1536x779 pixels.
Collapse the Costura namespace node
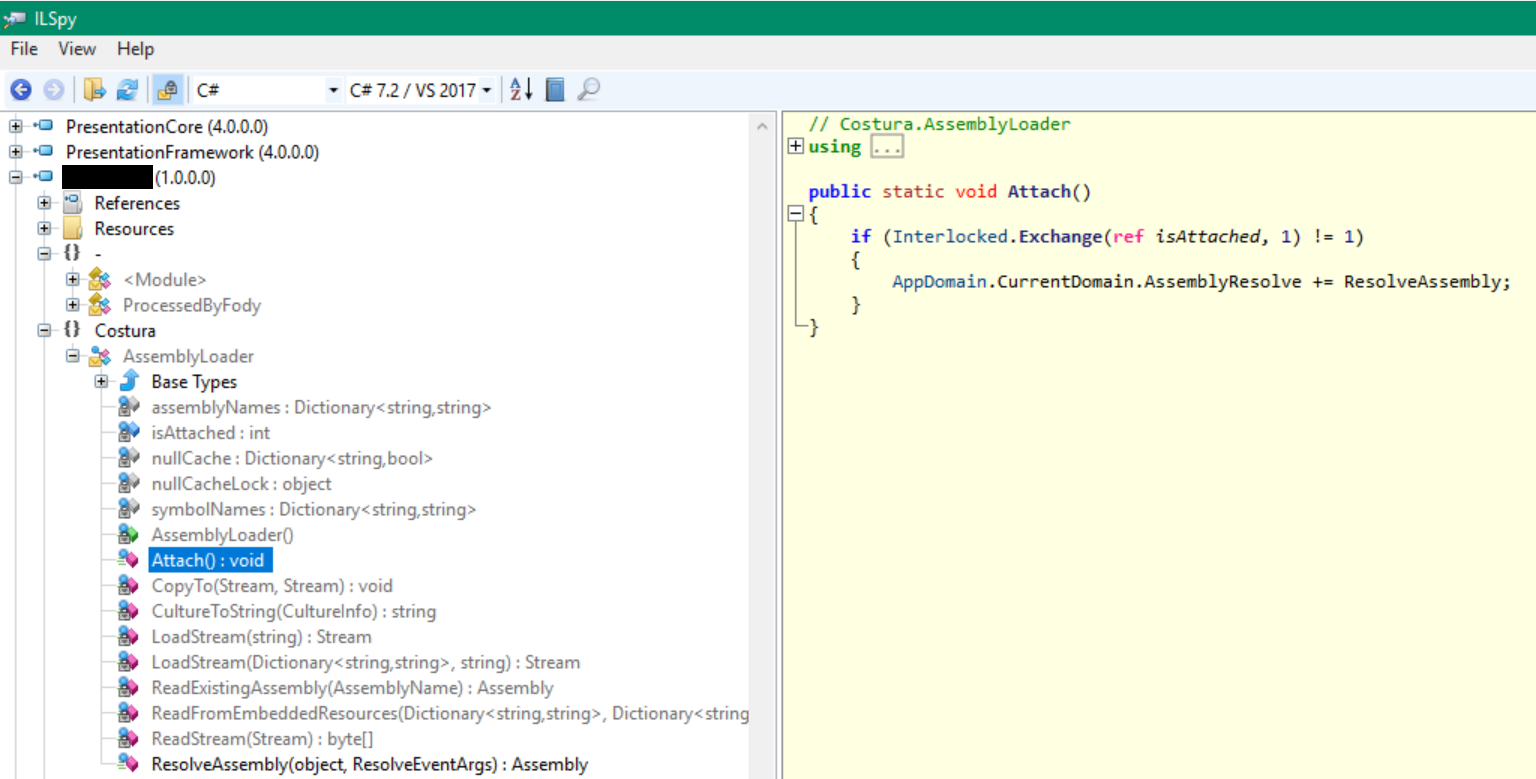44,331
